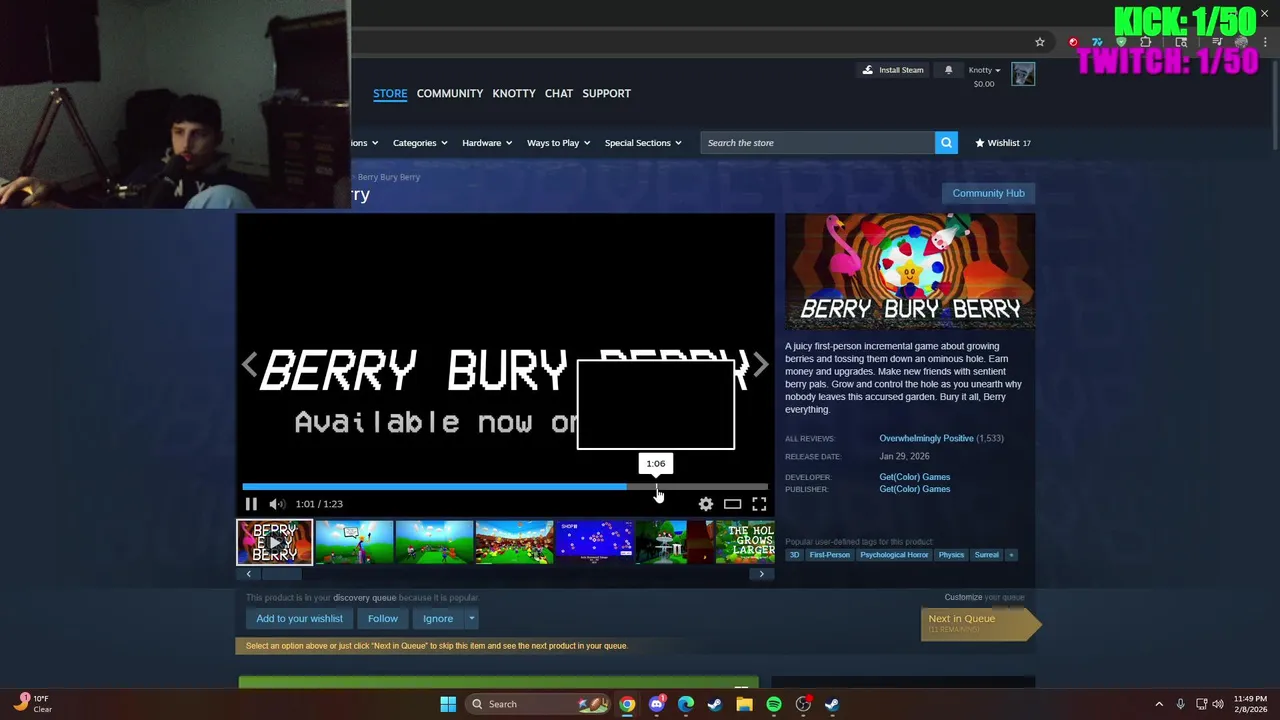Go to previous media with left arrow
The width and height of the screenshot is (1280, 720).
pyautogui.click(x=249, y=365)
